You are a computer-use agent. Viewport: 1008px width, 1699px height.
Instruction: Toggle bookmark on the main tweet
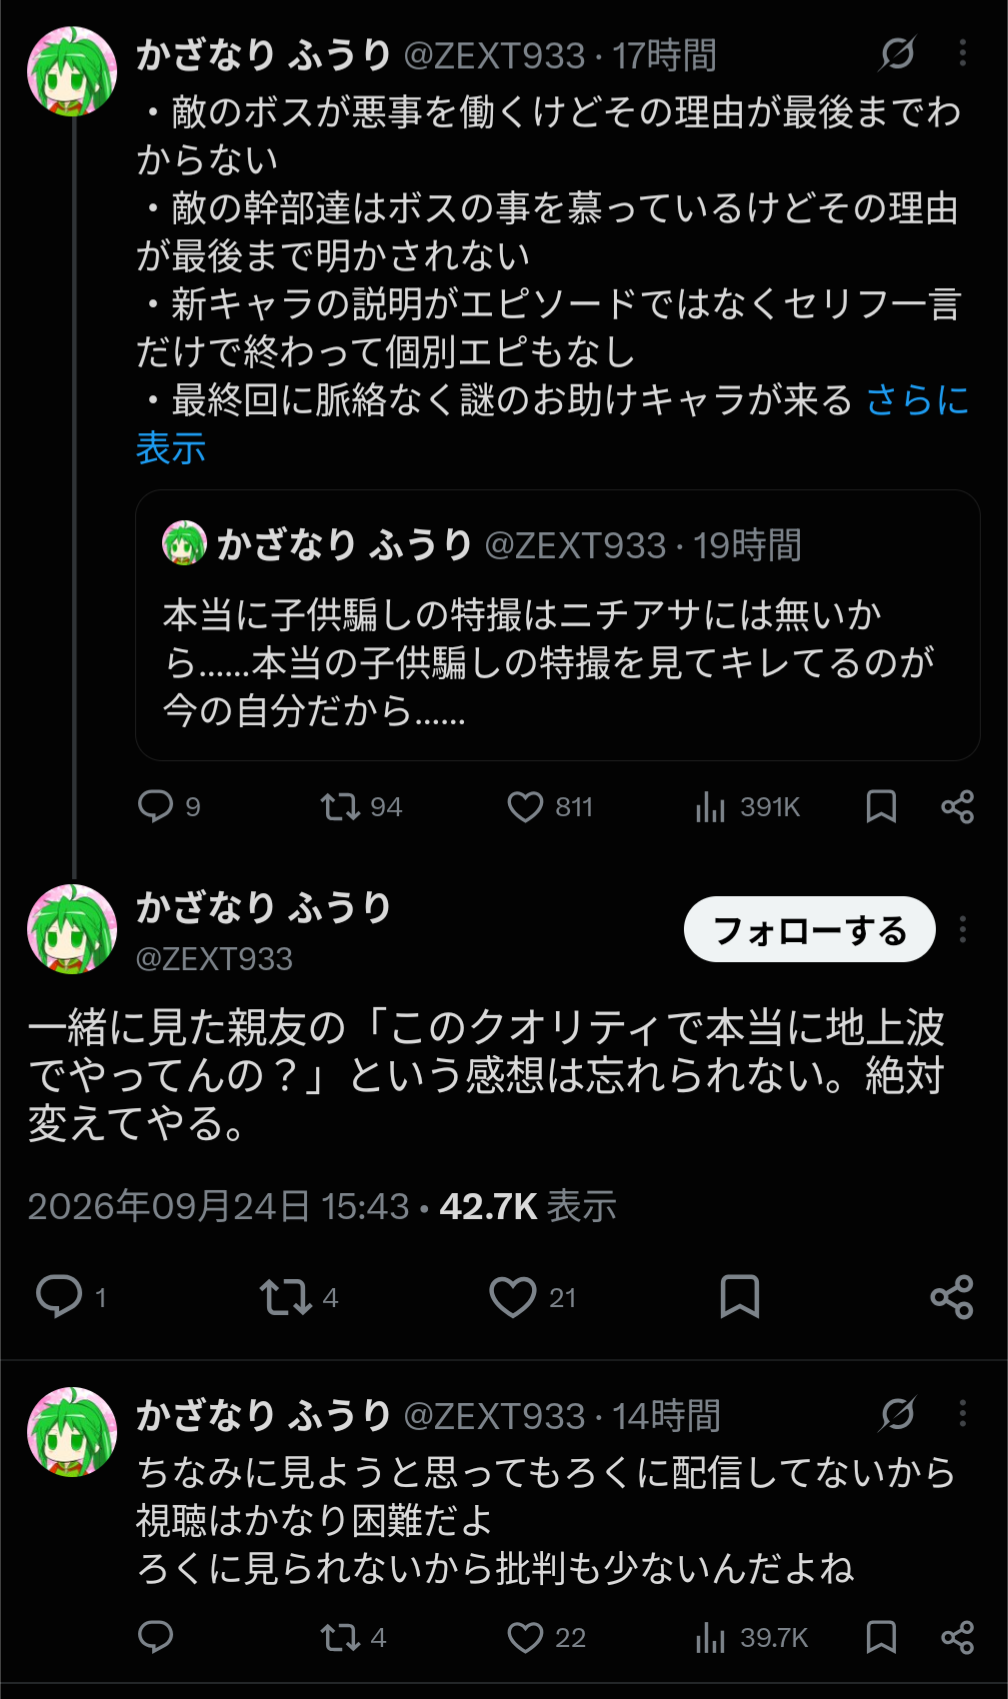(740, 1297)
